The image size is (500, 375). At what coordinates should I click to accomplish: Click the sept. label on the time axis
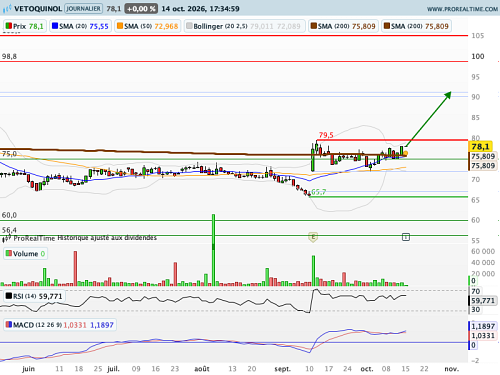[282, 369]
